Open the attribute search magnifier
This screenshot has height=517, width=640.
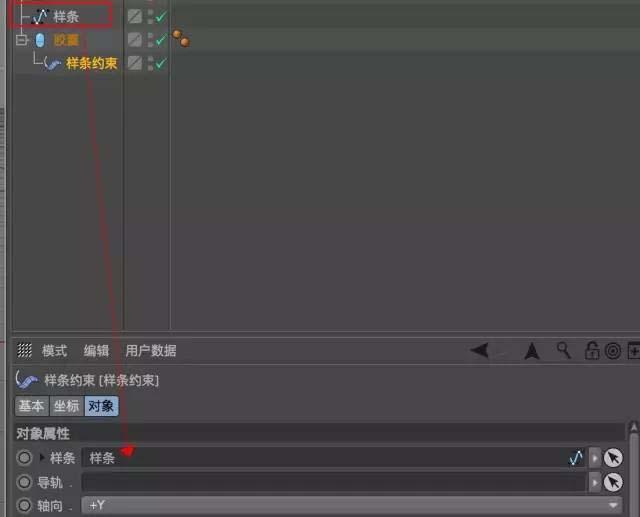pyautogui.click(x=564, y=350)
